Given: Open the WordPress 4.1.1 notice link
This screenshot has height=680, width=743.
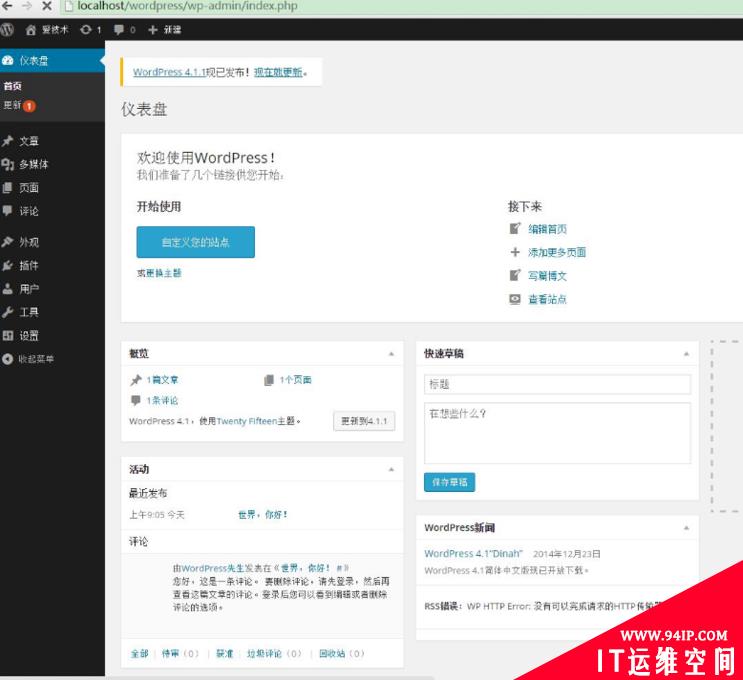Looking at the screenshot, I should coord(169,72).
